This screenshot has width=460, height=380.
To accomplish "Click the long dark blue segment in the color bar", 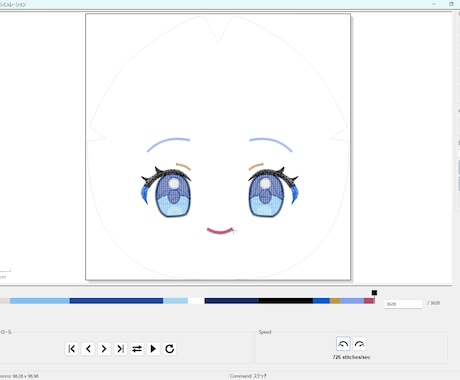I will point(116,301).
